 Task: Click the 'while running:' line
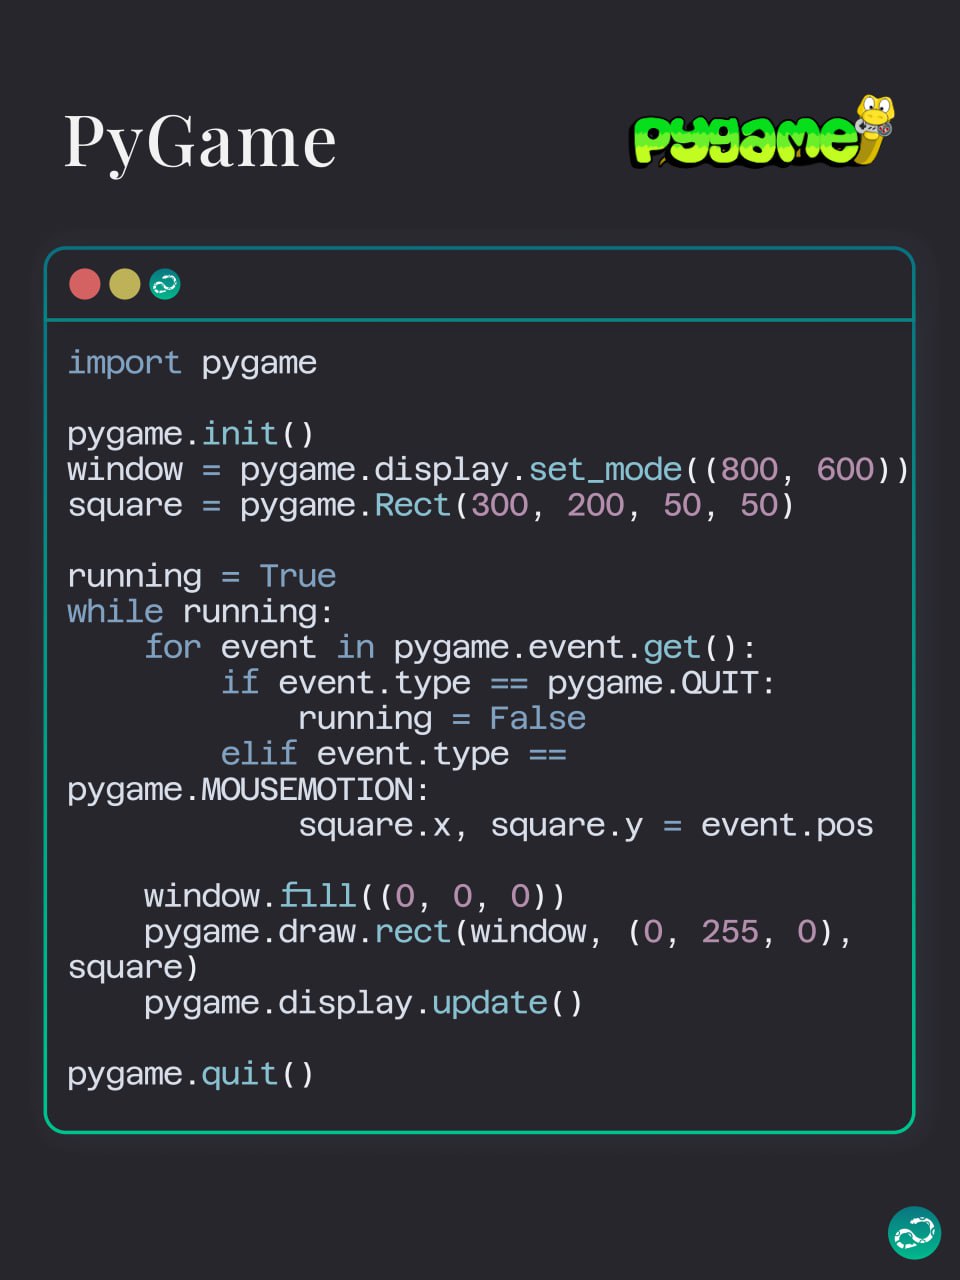(x=200, y=612)
